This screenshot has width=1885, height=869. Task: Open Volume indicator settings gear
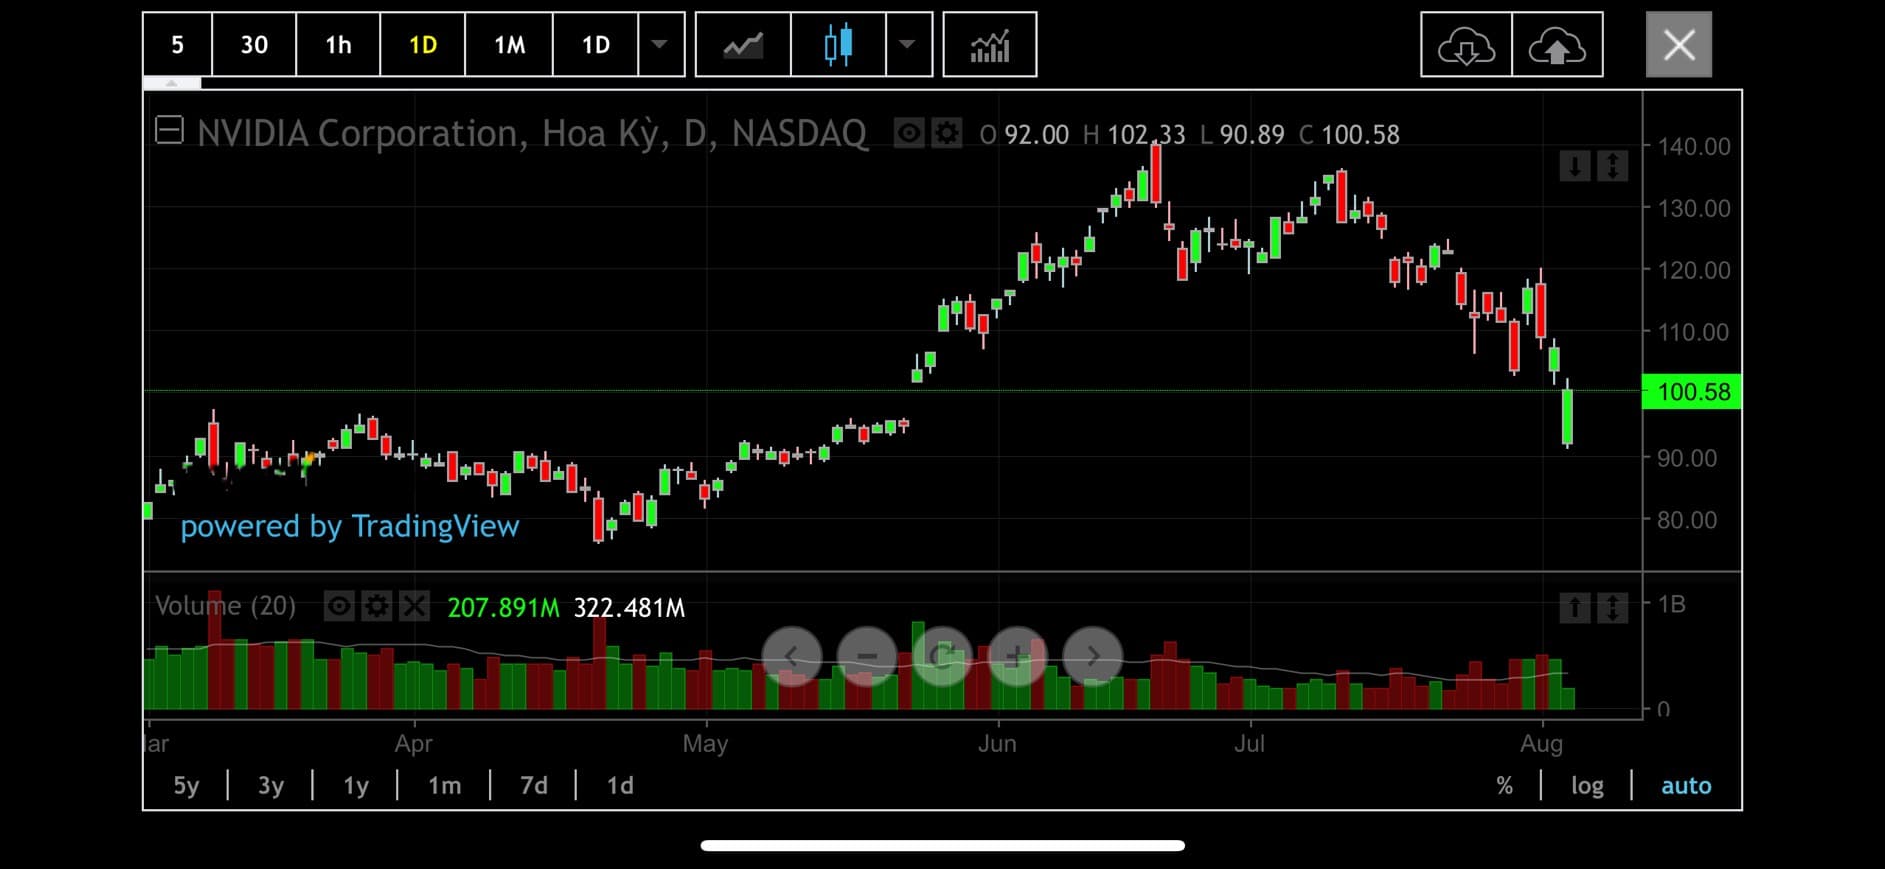376,606
